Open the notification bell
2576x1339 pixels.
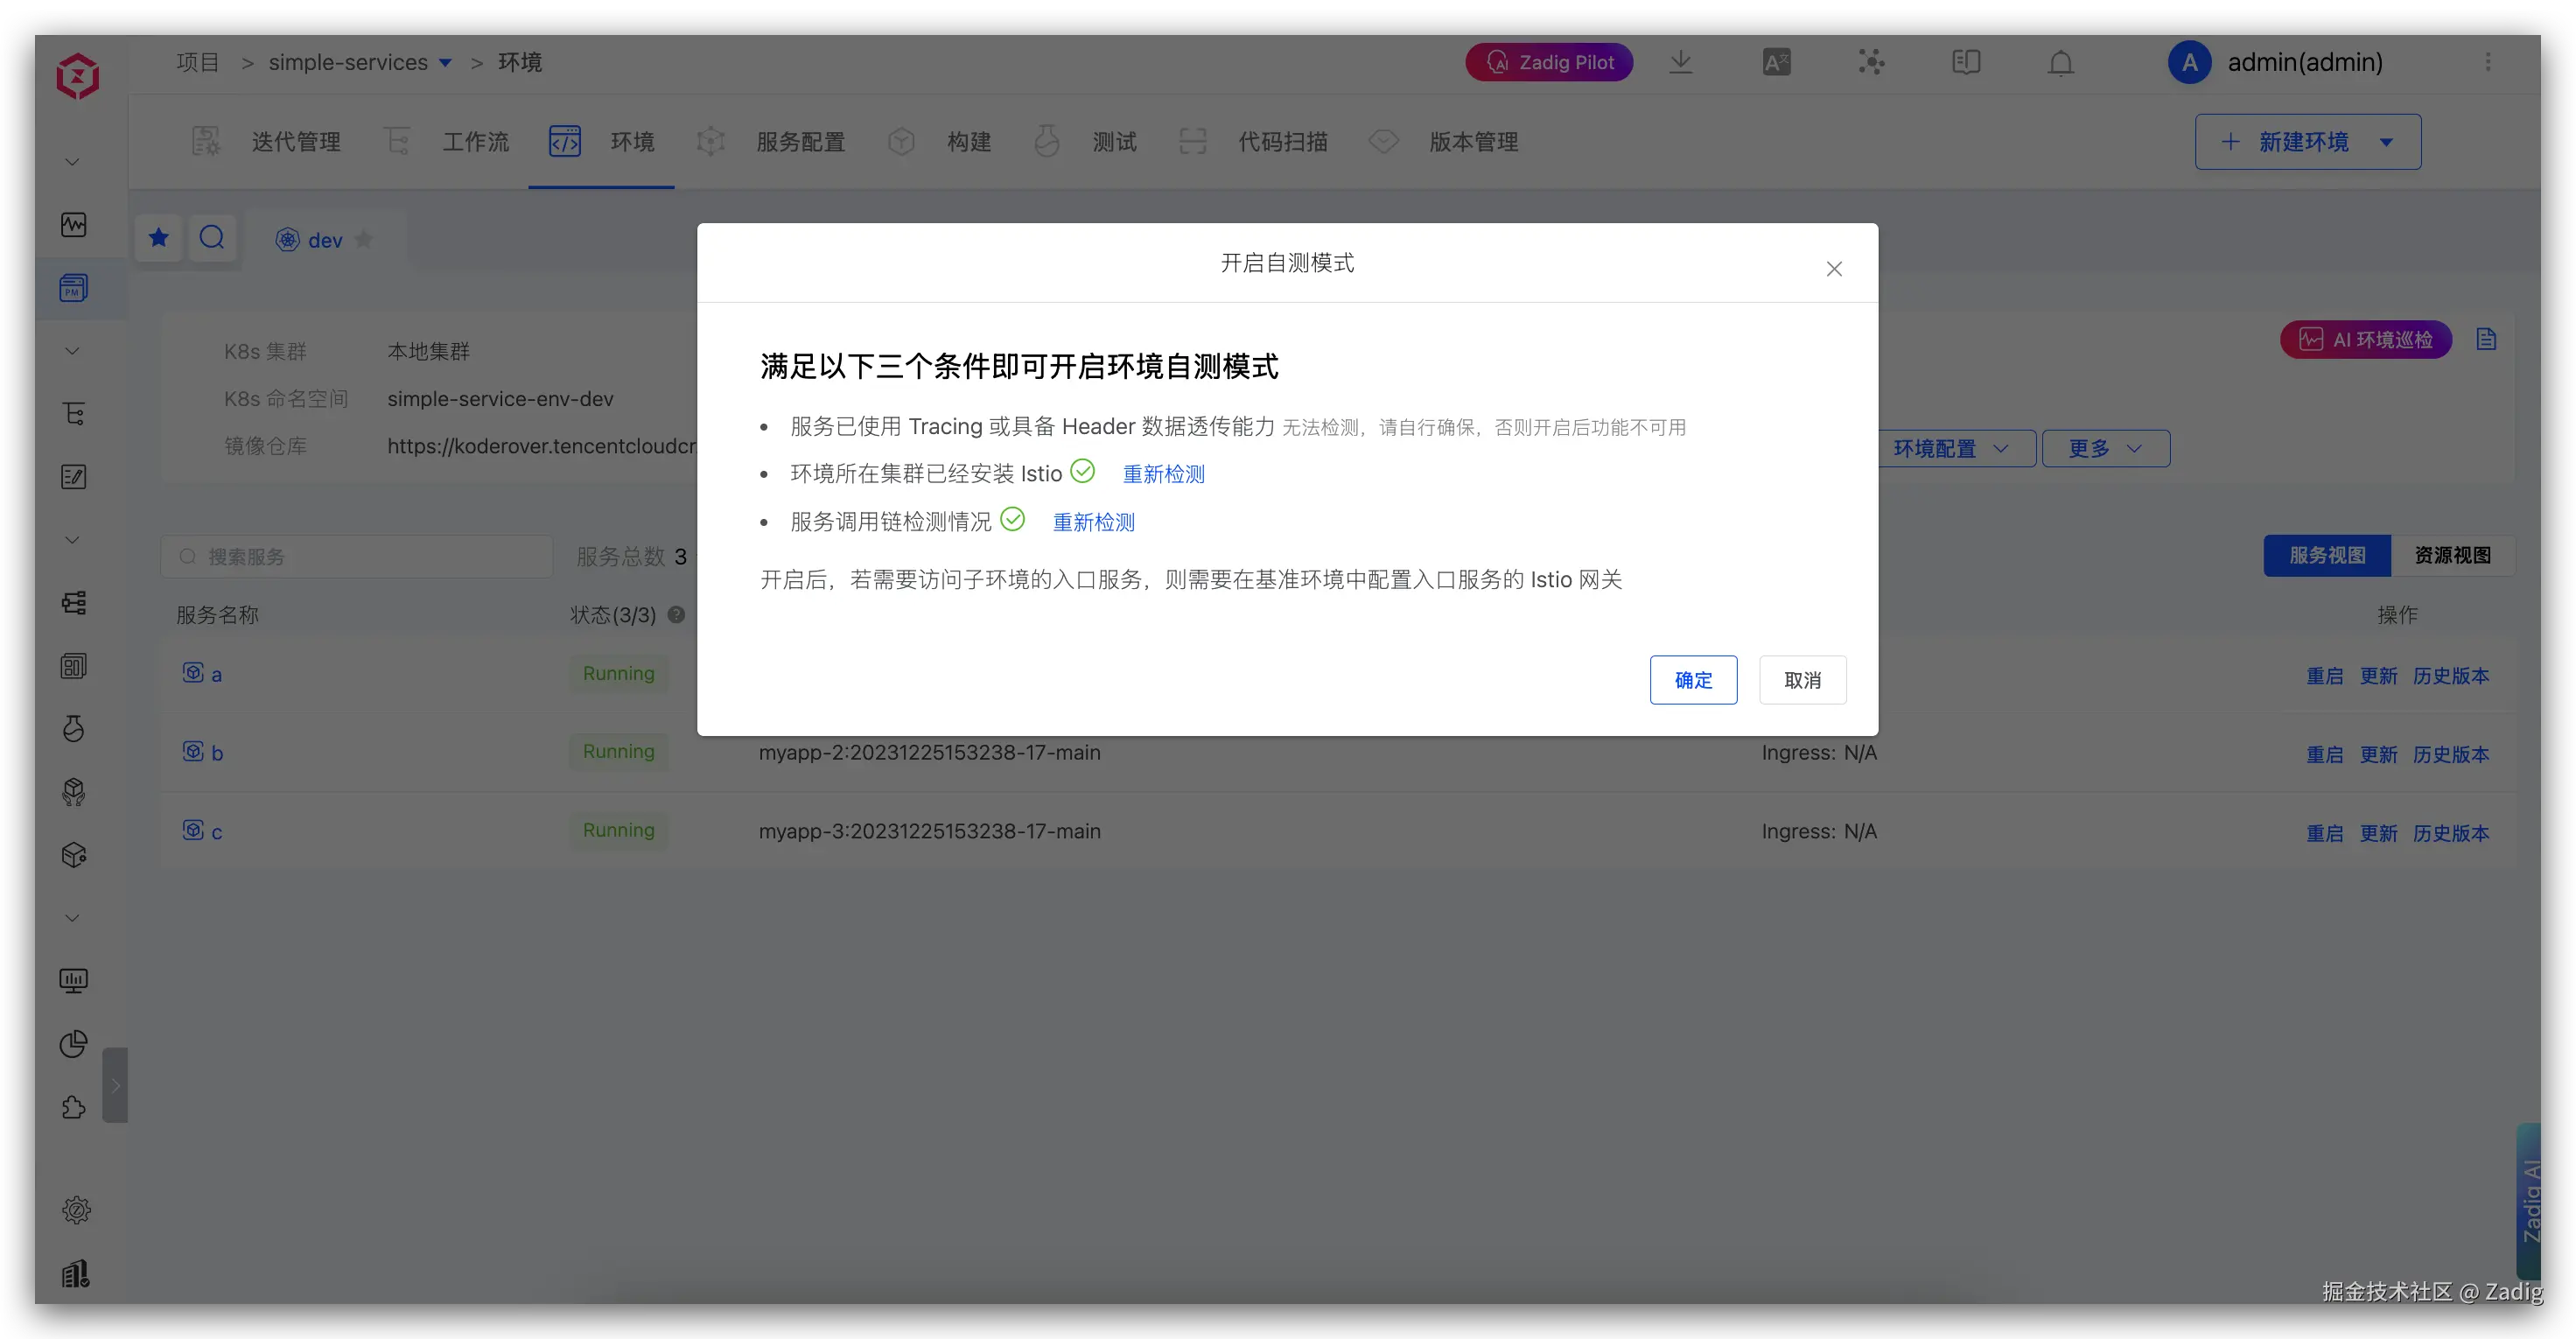pyautogui.click(x=2061, y=63)
